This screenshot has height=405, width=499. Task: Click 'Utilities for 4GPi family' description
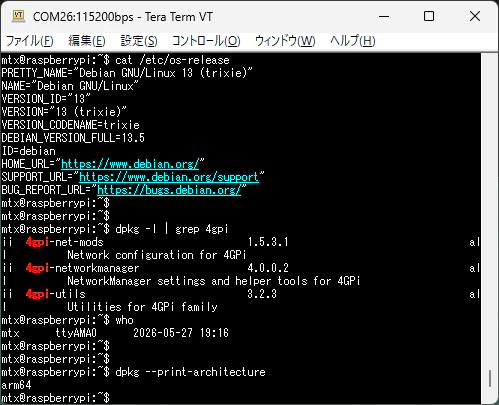(142, 307)
